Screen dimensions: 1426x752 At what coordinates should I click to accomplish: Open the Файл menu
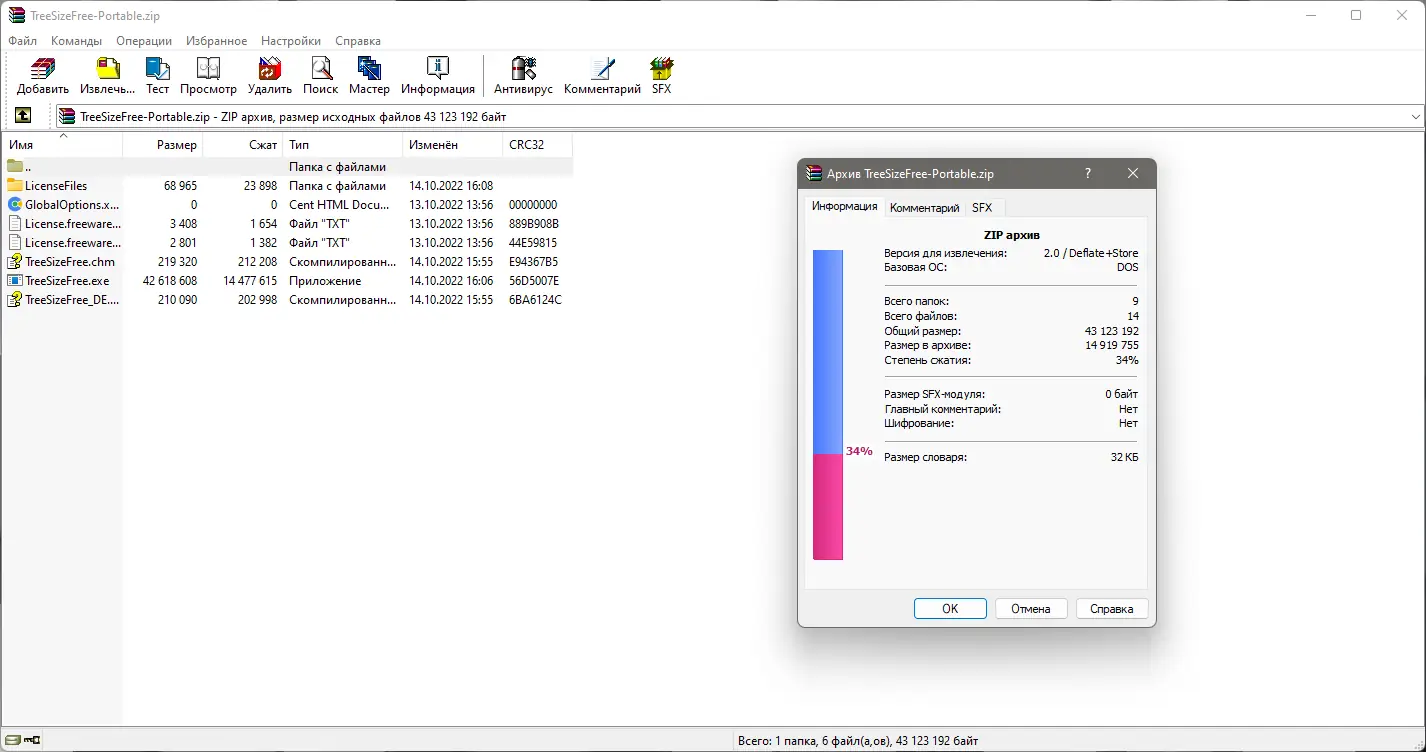tap(22, 41)
